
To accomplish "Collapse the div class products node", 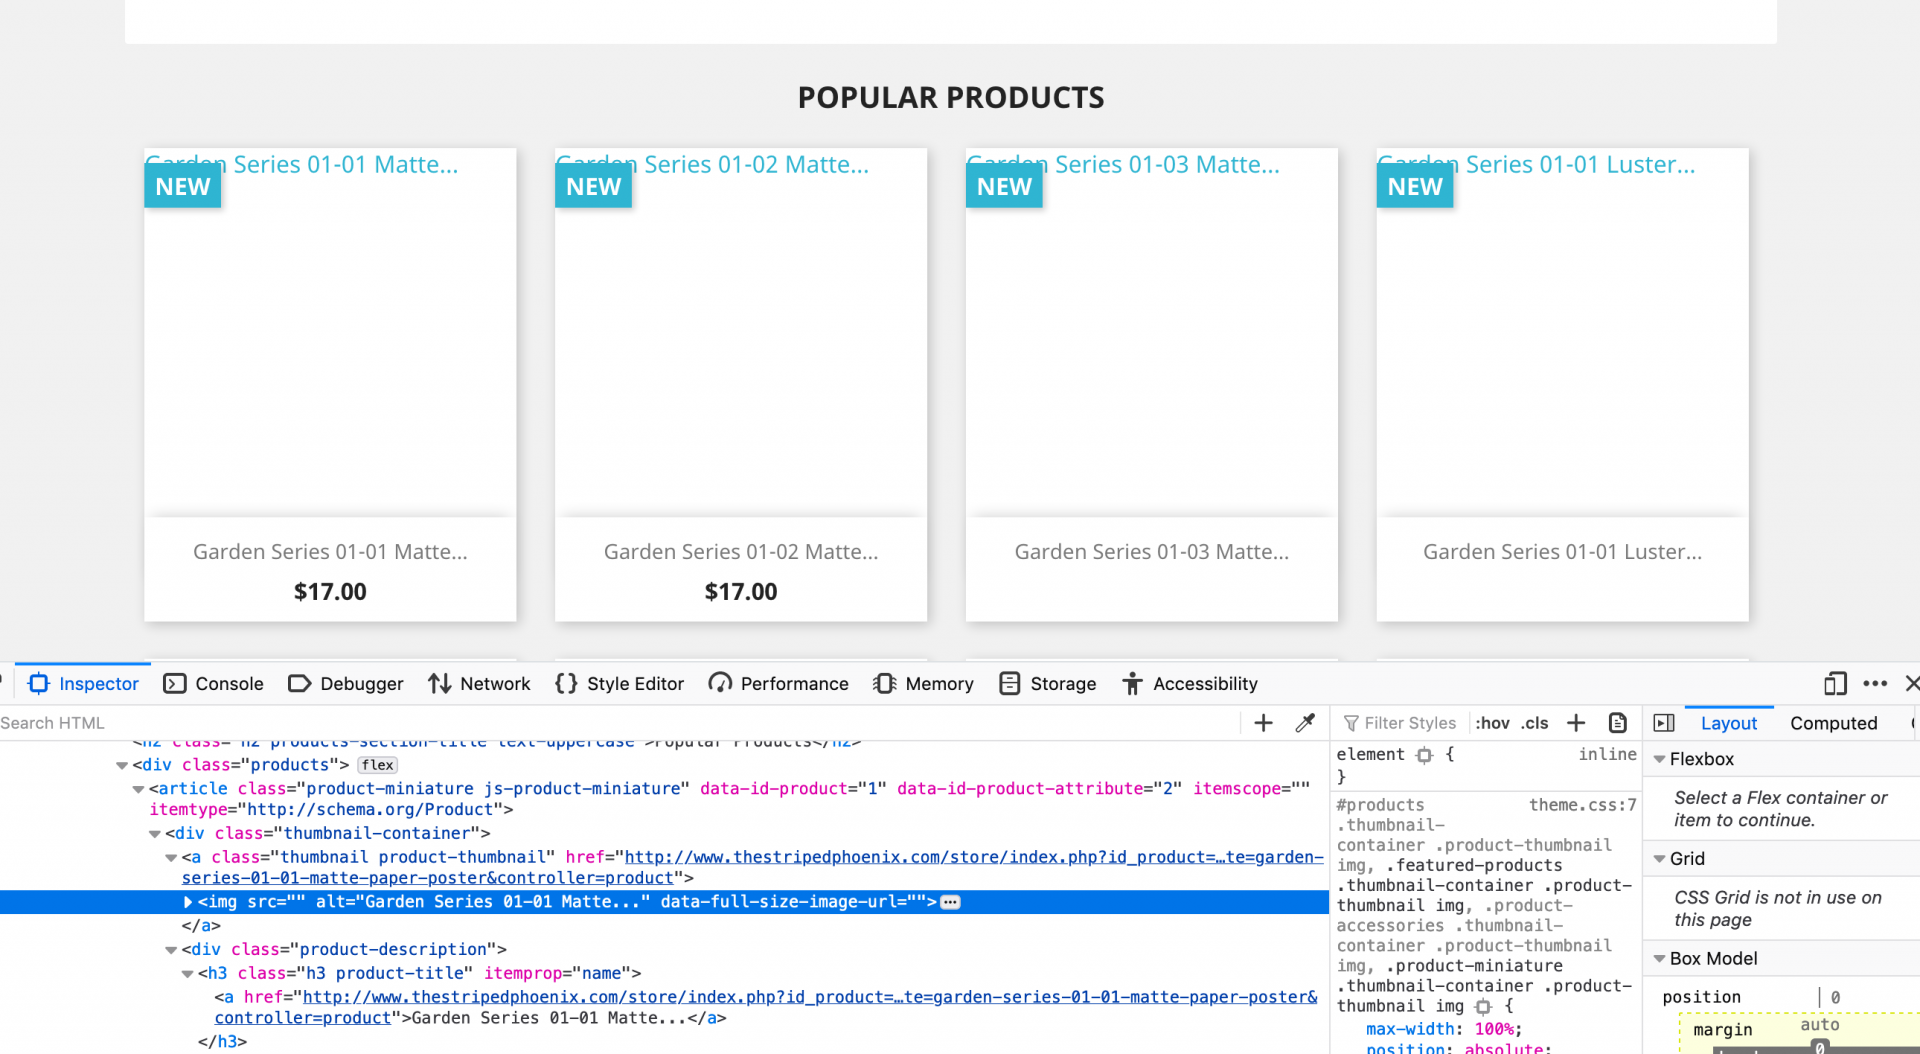I will pyautogui.click(x=122, y=766).
